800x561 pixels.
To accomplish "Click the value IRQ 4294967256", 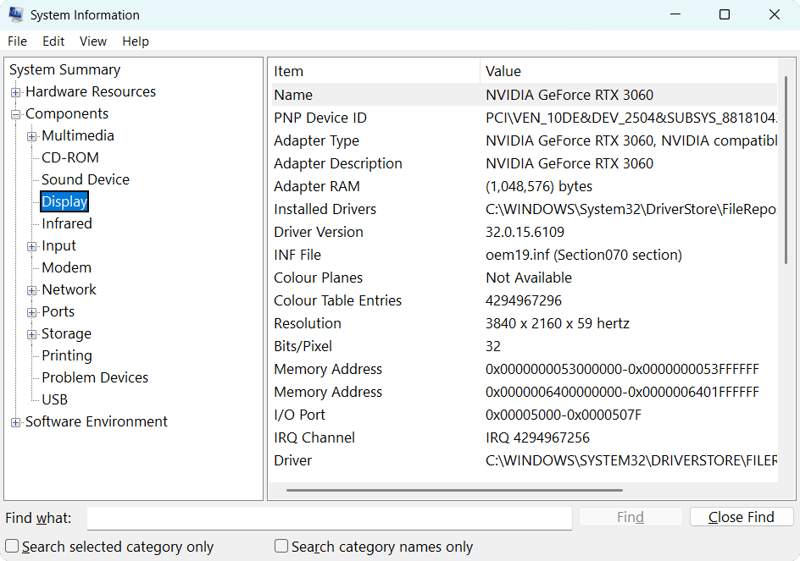I will [538, 438].
